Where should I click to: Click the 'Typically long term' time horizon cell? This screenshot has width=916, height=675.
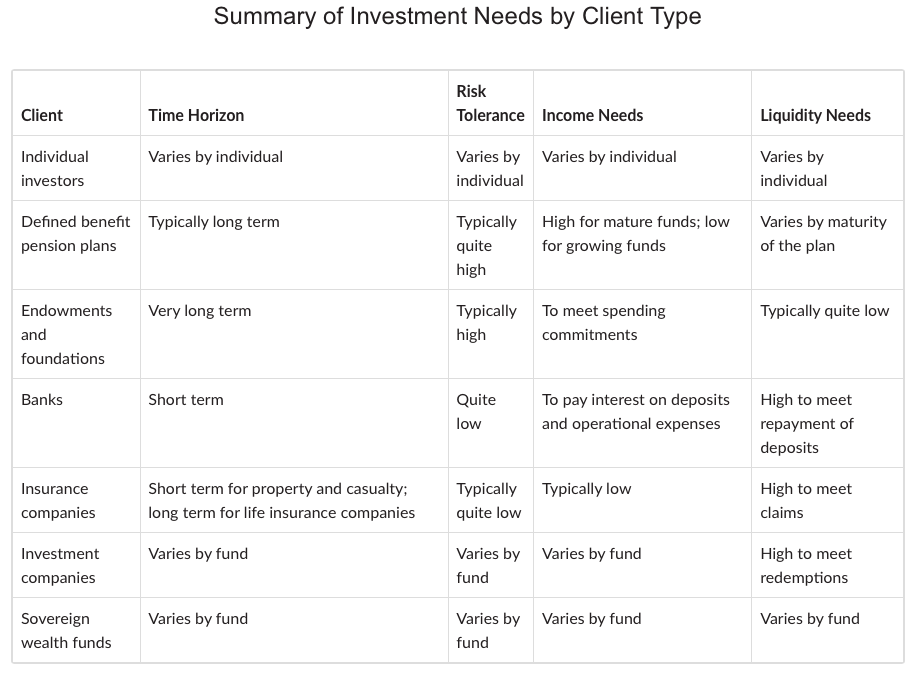point(214,221)
